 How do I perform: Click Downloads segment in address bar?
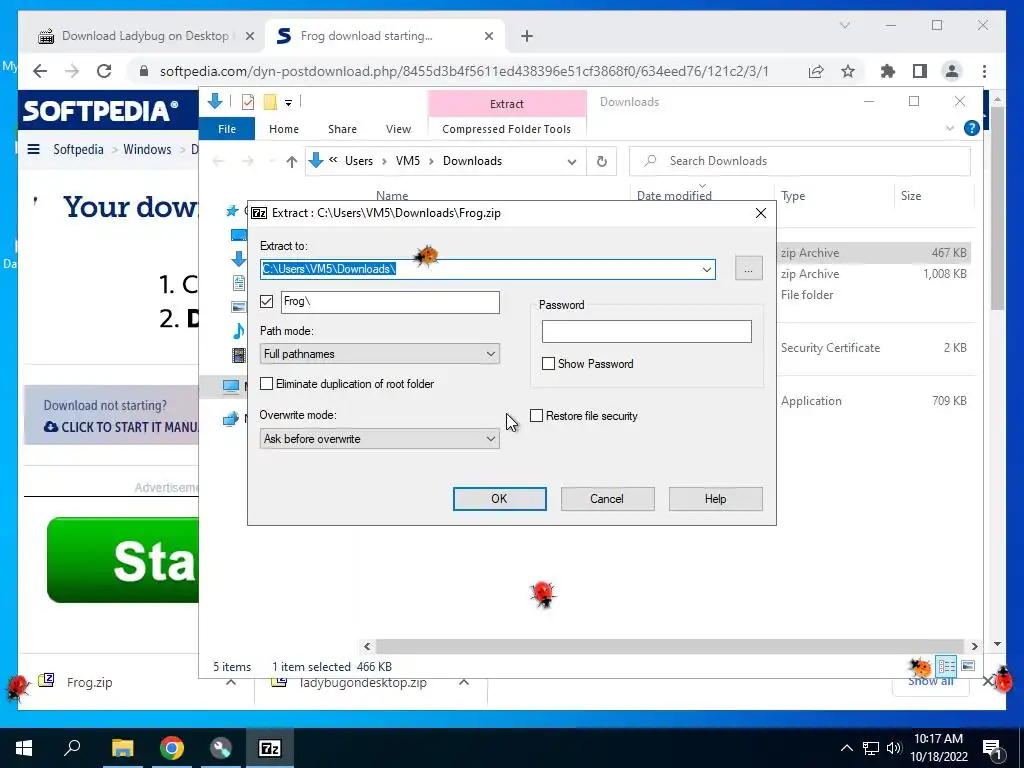tap(472, 161)
